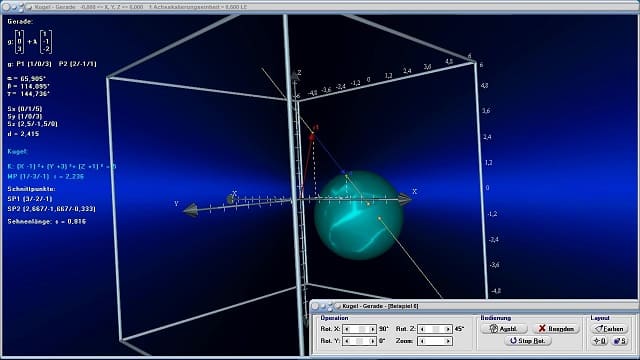
Task: Stop the rotation with Stop Rot.
Action: coord(528,341)
